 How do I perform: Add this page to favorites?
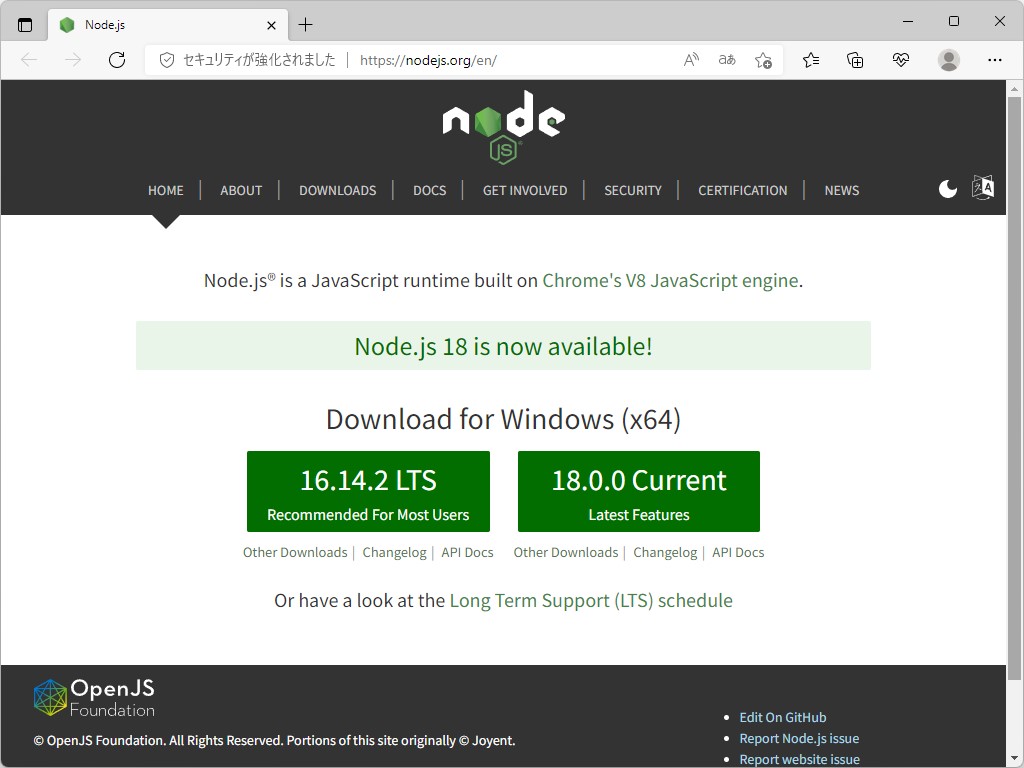(x=763, y=60)
